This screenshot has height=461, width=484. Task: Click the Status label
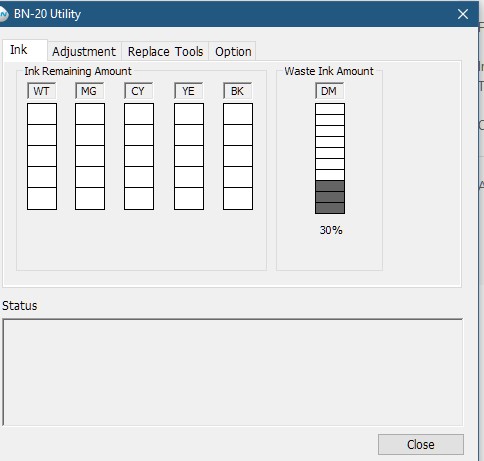(x=20, y=306)
